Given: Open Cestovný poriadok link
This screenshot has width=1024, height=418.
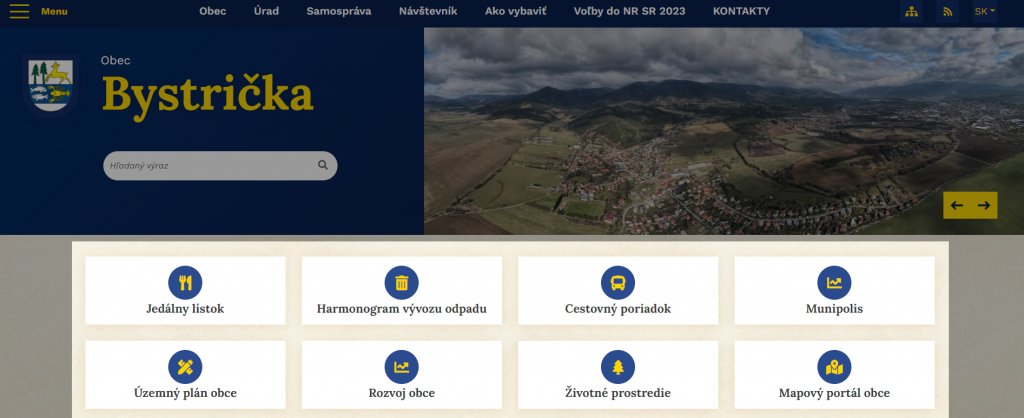Looking at the screenshot, I should click(618, 310).
